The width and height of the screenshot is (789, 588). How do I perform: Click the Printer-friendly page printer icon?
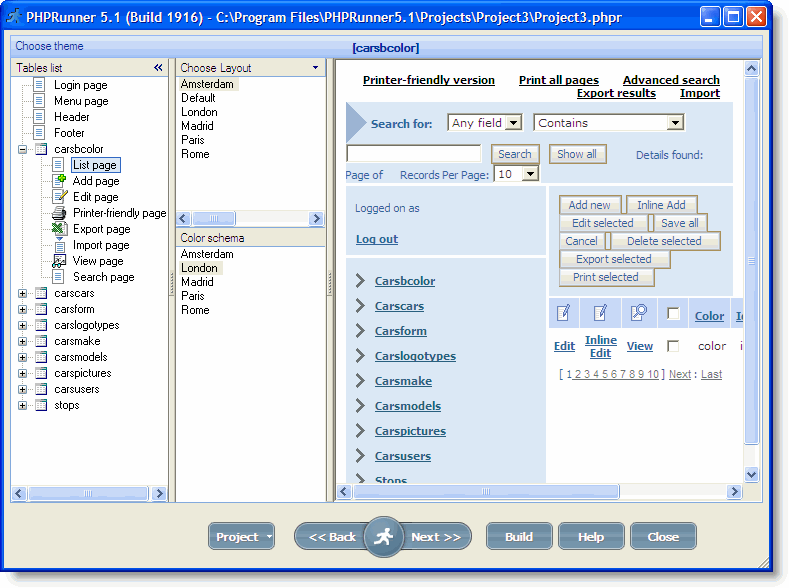59,213
